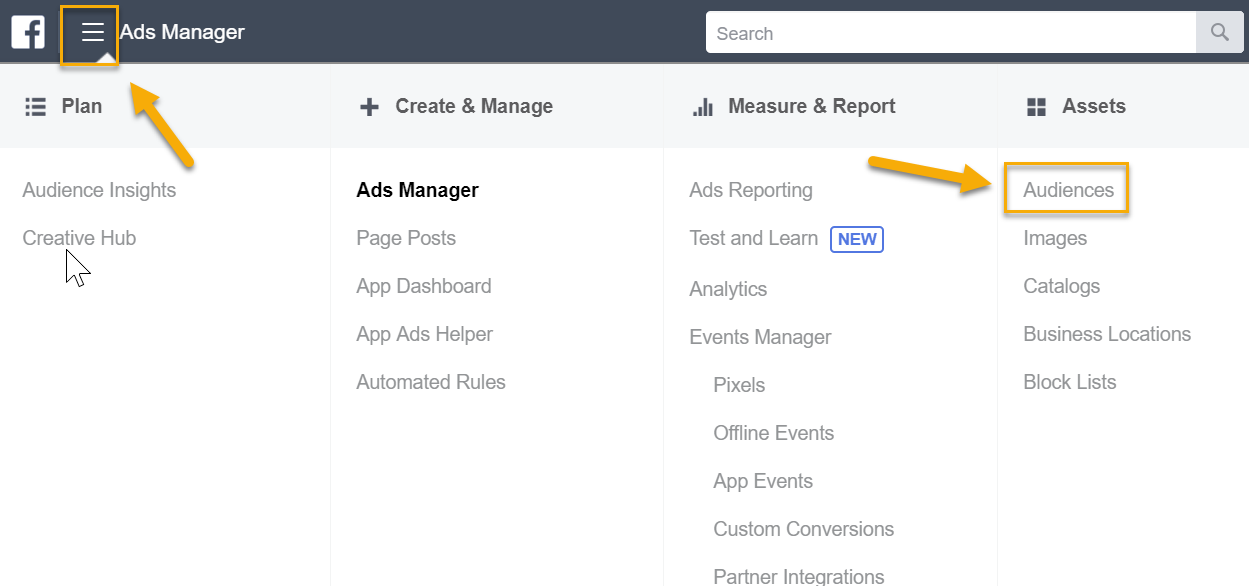The image size is (1249, 586).
Task: Open App Ads Helper
Action: pos(424,334)
